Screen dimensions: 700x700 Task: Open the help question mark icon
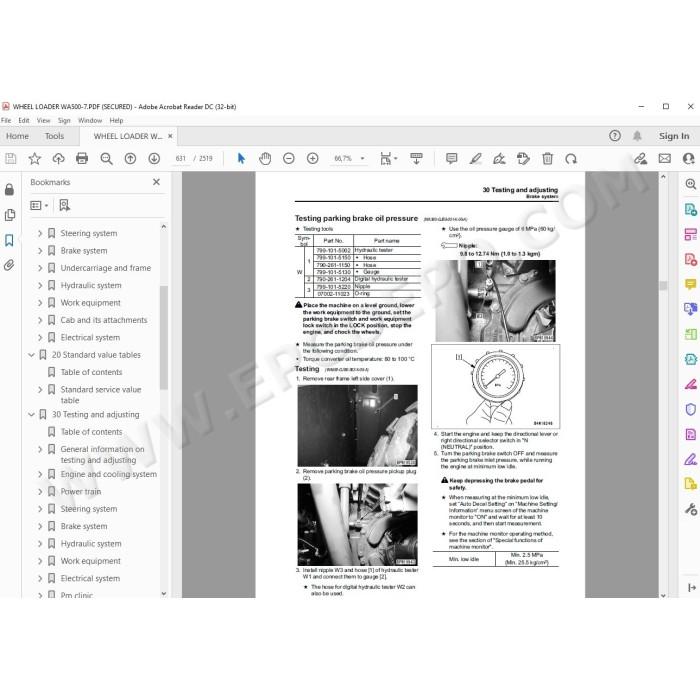coord(615,136)
